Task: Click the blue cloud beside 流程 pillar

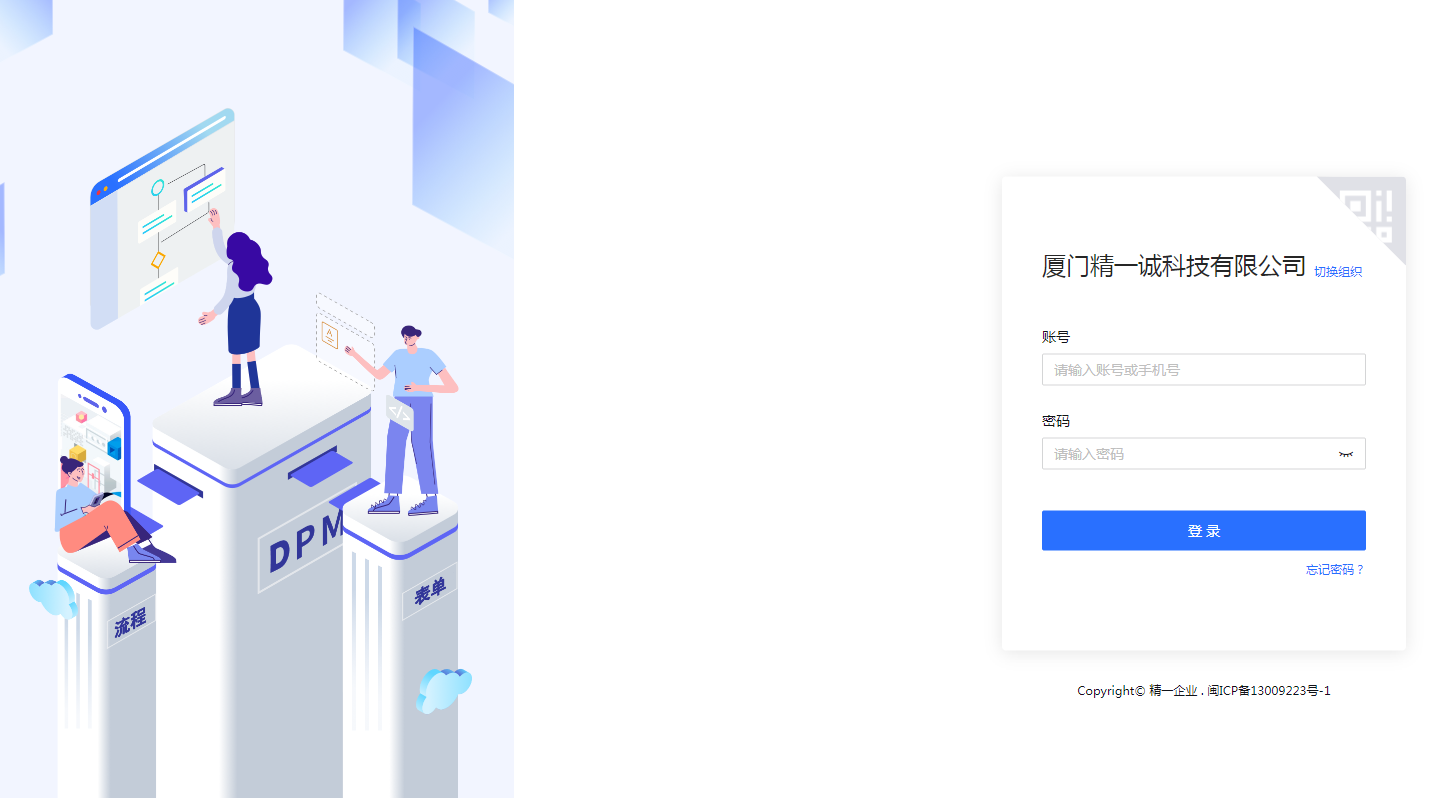Action: point(53,597)
